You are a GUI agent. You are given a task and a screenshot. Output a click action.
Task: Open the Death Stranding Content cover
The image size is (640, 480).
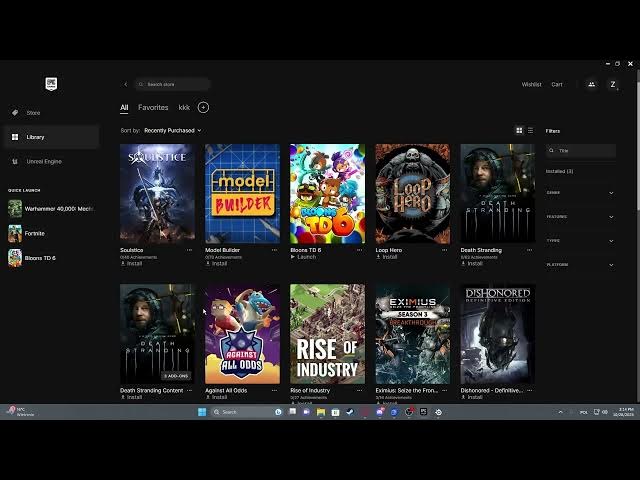click(157, 334)
